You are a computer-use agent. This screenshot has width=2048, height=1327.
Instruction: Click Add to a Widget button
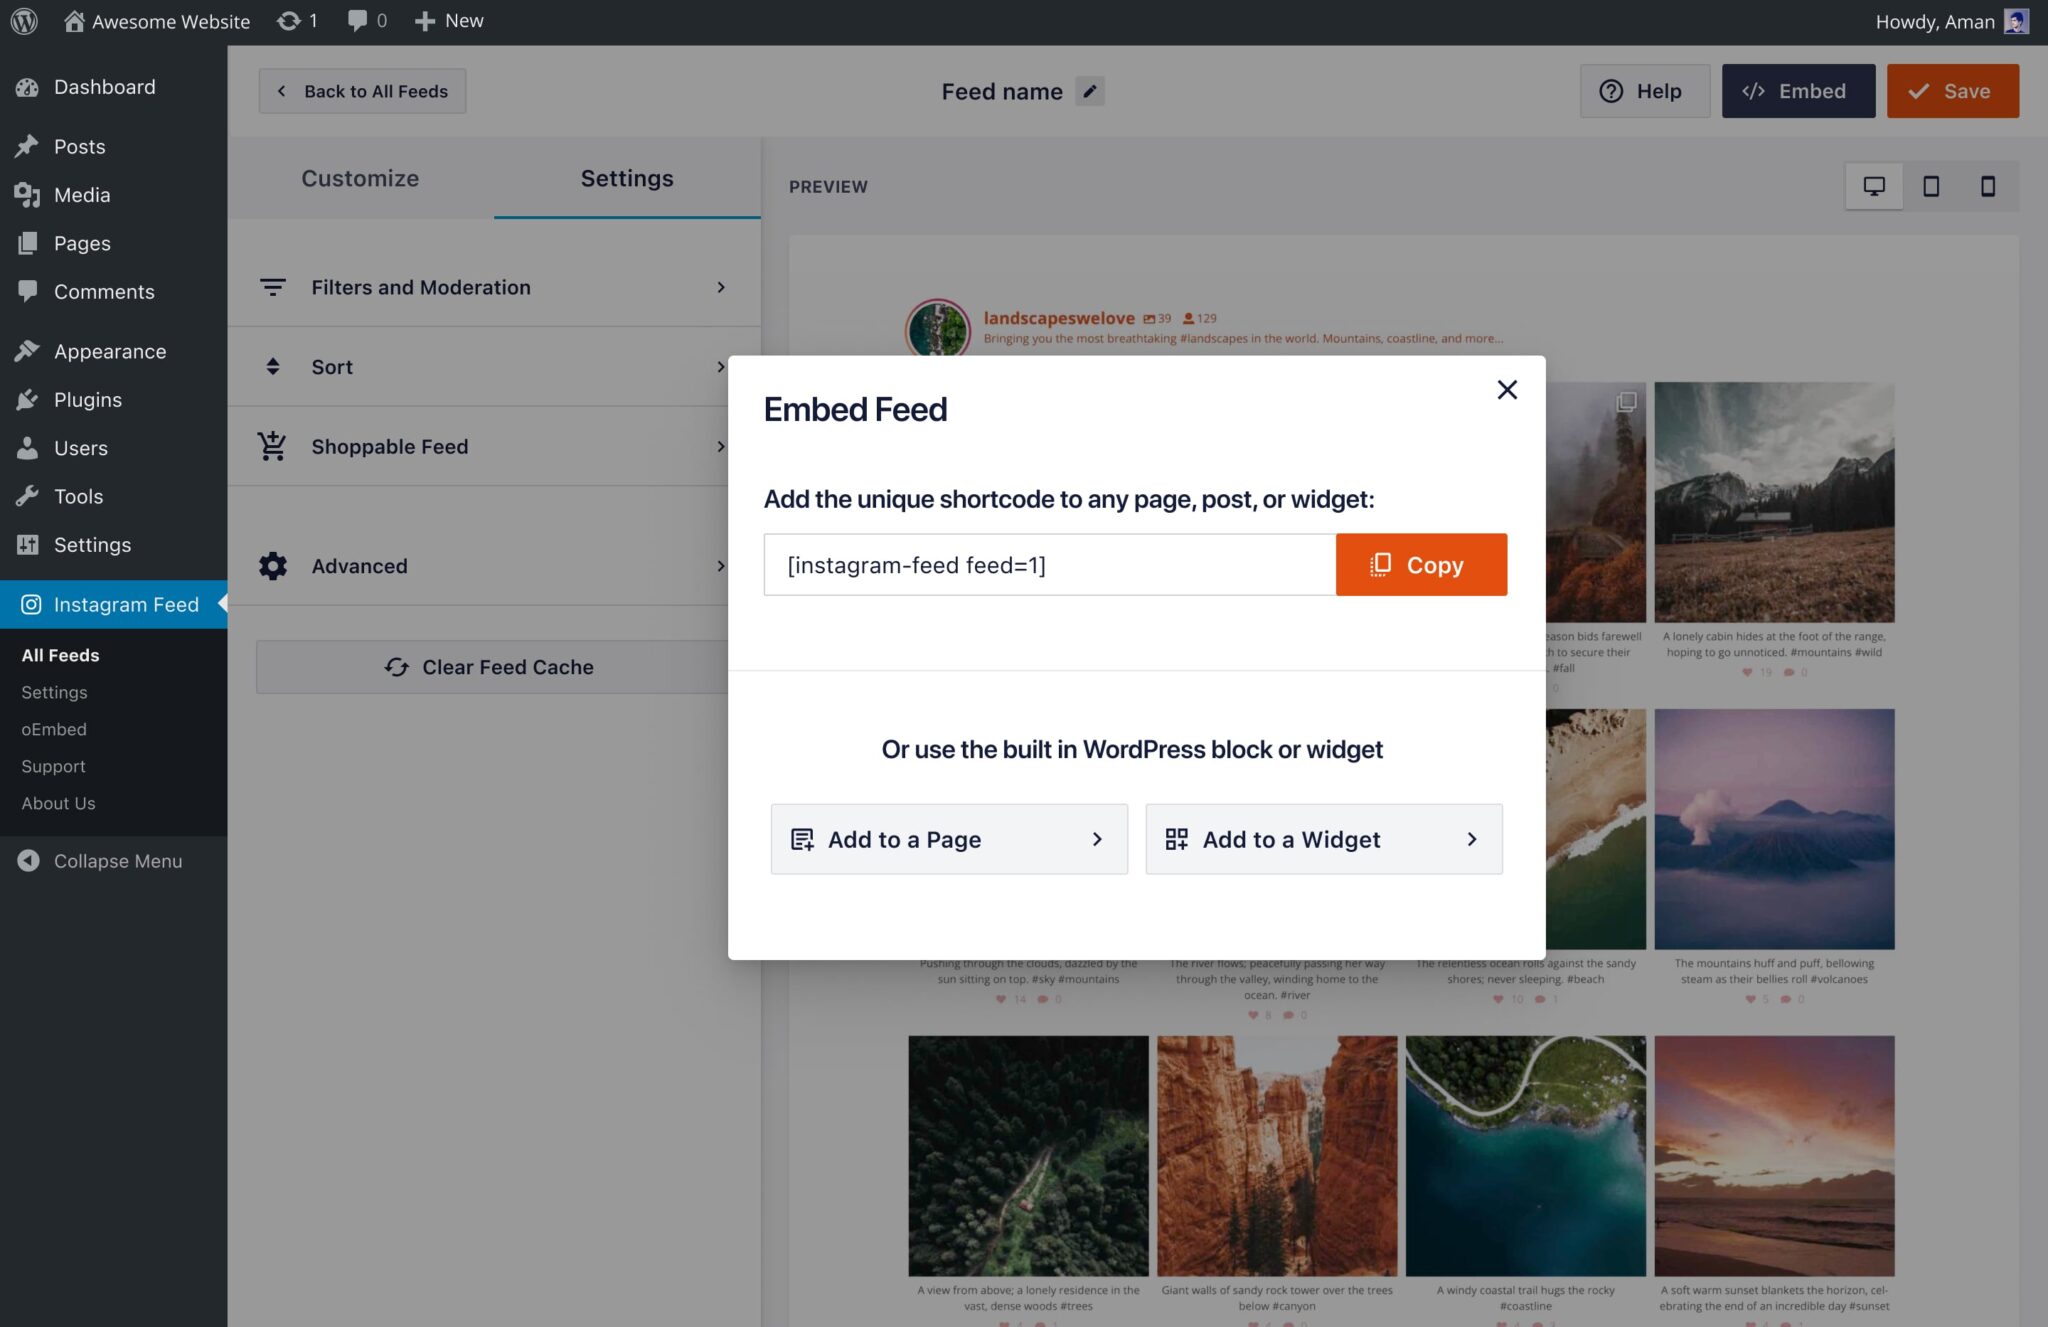pos(1323,839)
